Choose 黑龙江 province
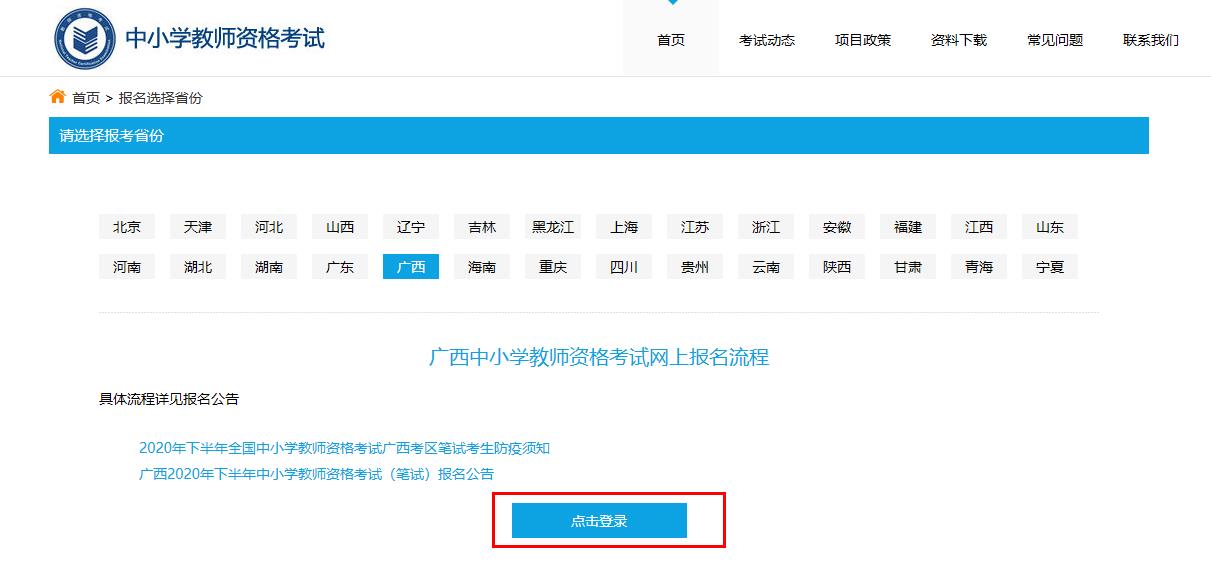The image size is (1211, 562). (553, 227)
